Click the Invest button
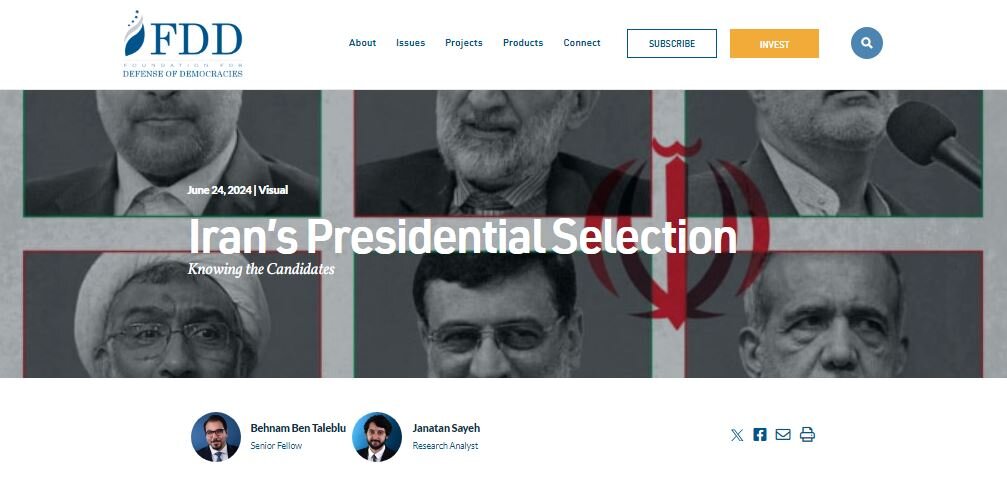This screenshot has width=1007, height=477. (x=774, y=44)
